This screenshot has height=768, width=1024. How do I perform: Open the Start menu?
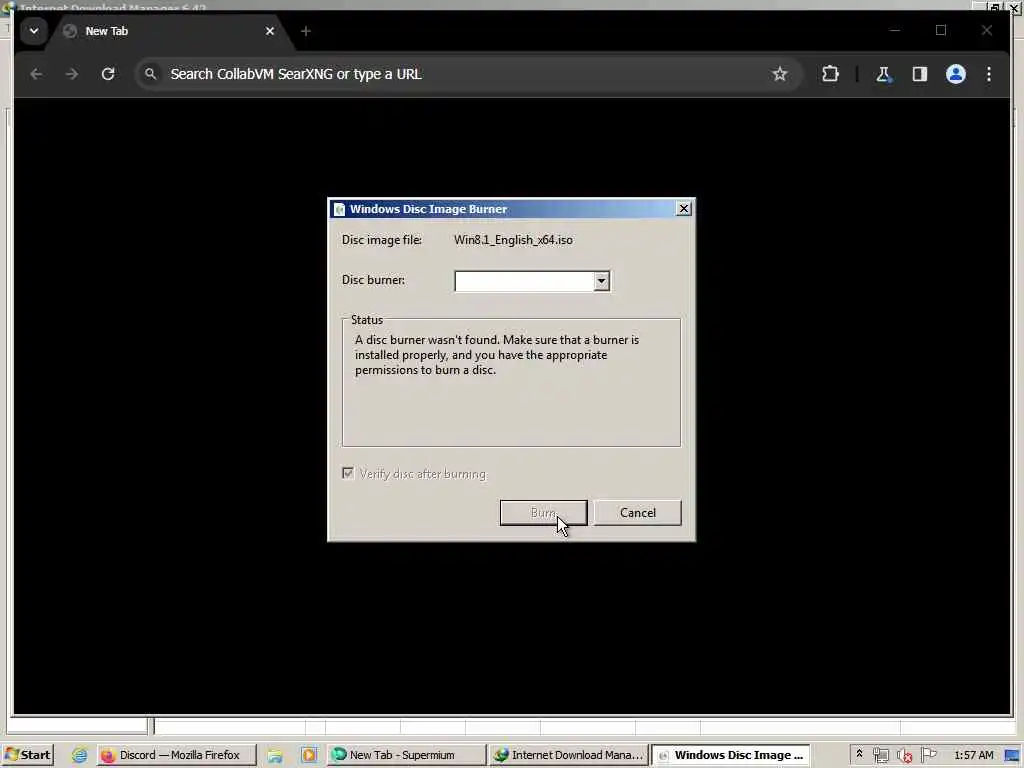coord(28,755)
